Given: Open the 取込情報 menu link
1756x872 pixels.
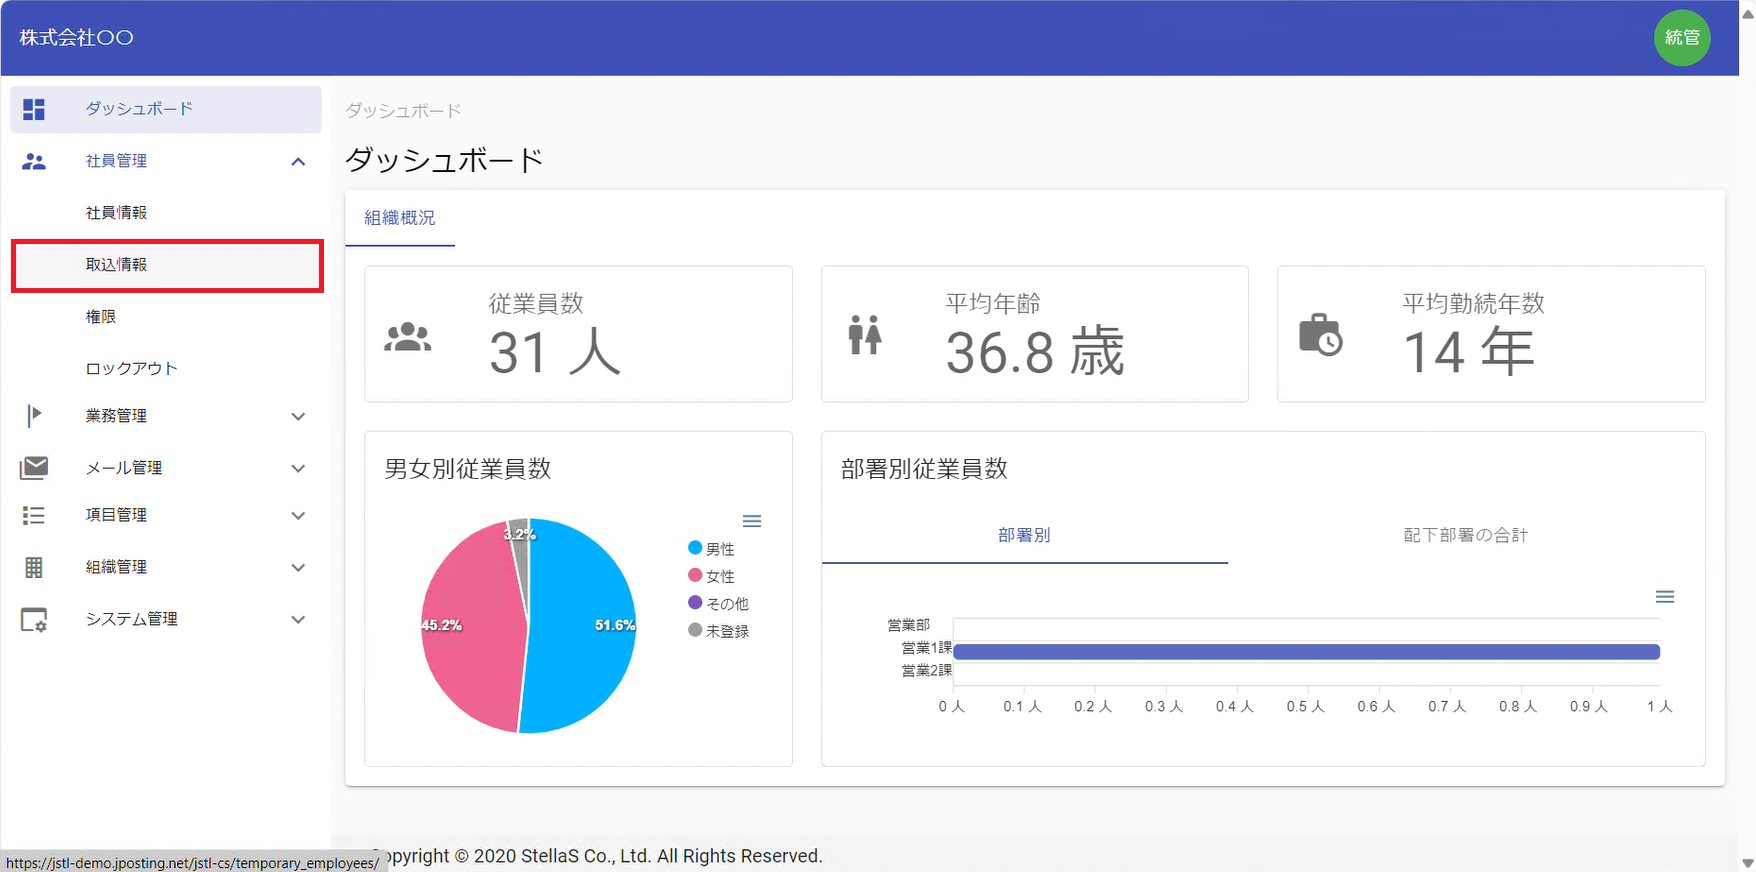Looking at the screenshot, I should 117,265.
